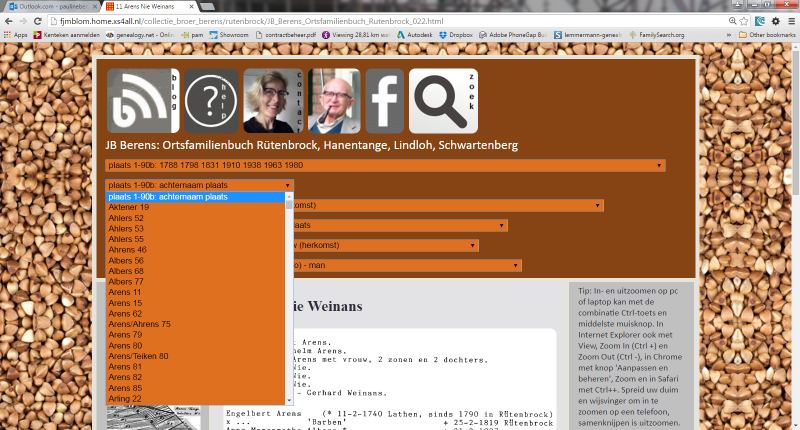Screen dimensions: 800x430
Task: Select Arens 62 option
Action: tap(195, 313)
